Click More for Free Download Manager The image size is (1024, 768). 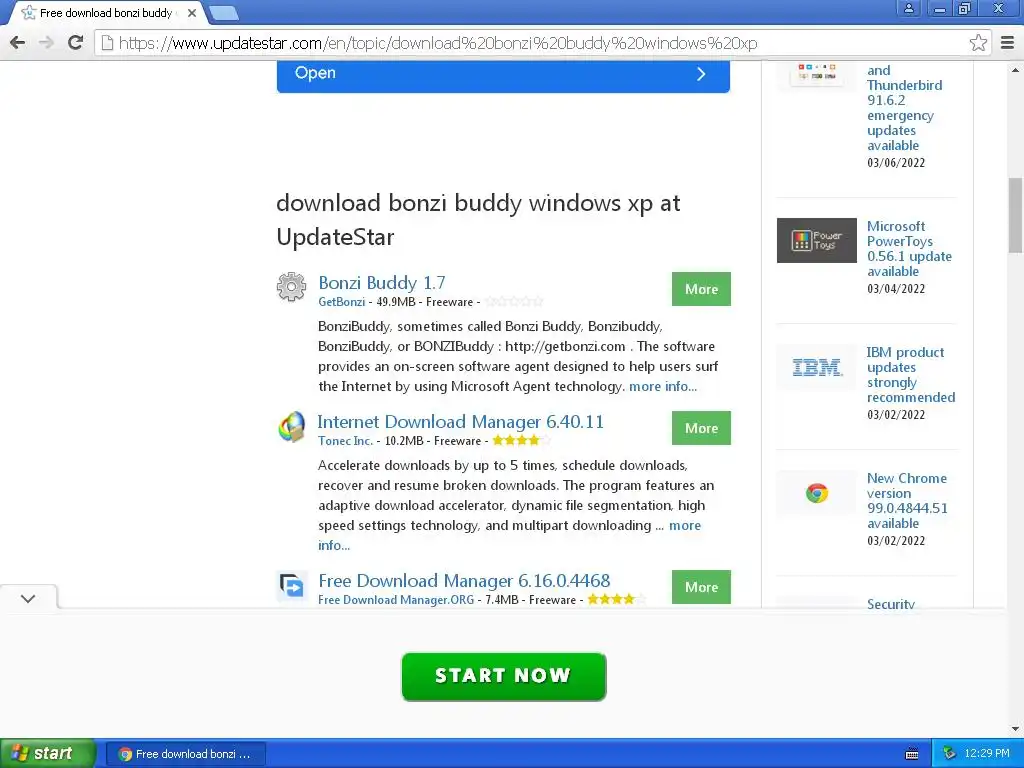(x=701, y=586)
